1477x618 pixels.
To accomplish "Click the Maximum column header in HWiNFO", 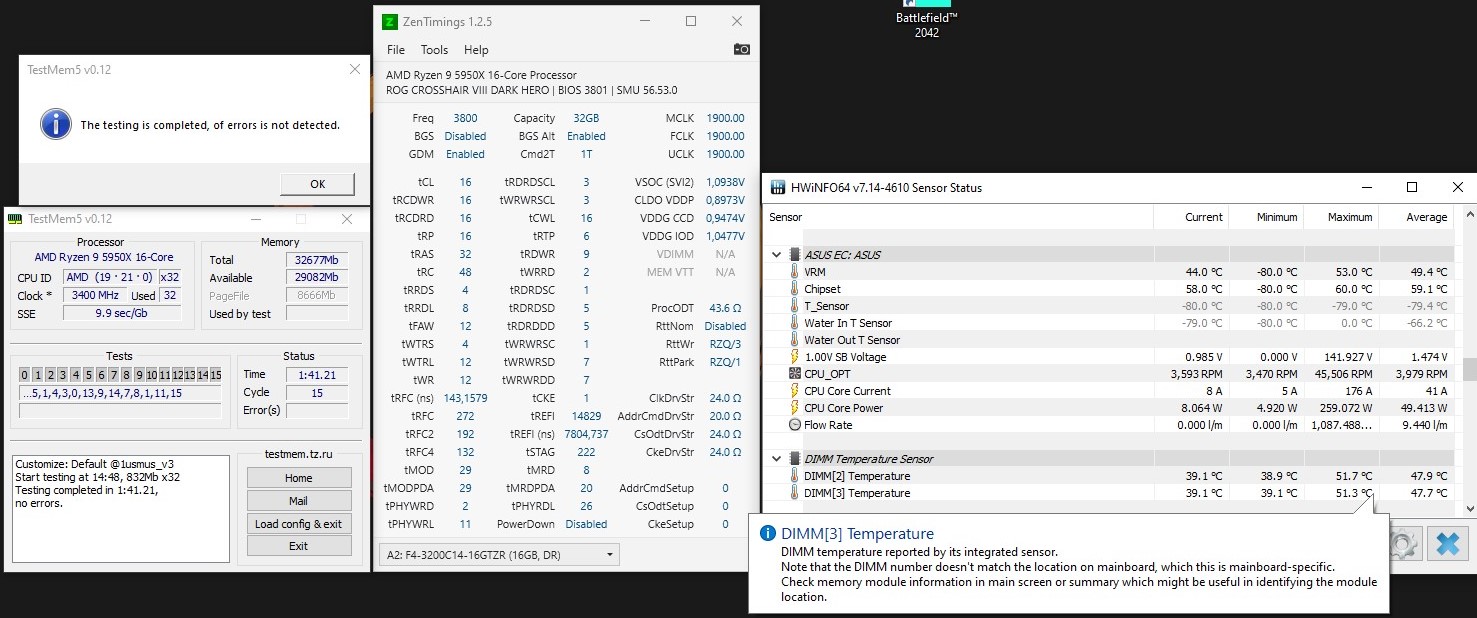I will [x=1341, y=217].
